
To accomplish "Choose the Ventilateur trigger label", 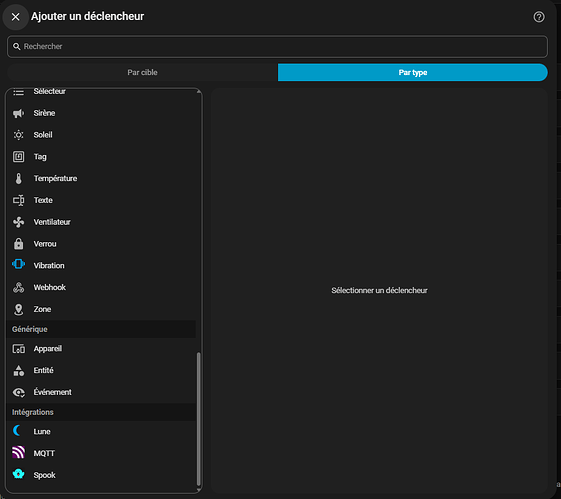I will 52,222.
